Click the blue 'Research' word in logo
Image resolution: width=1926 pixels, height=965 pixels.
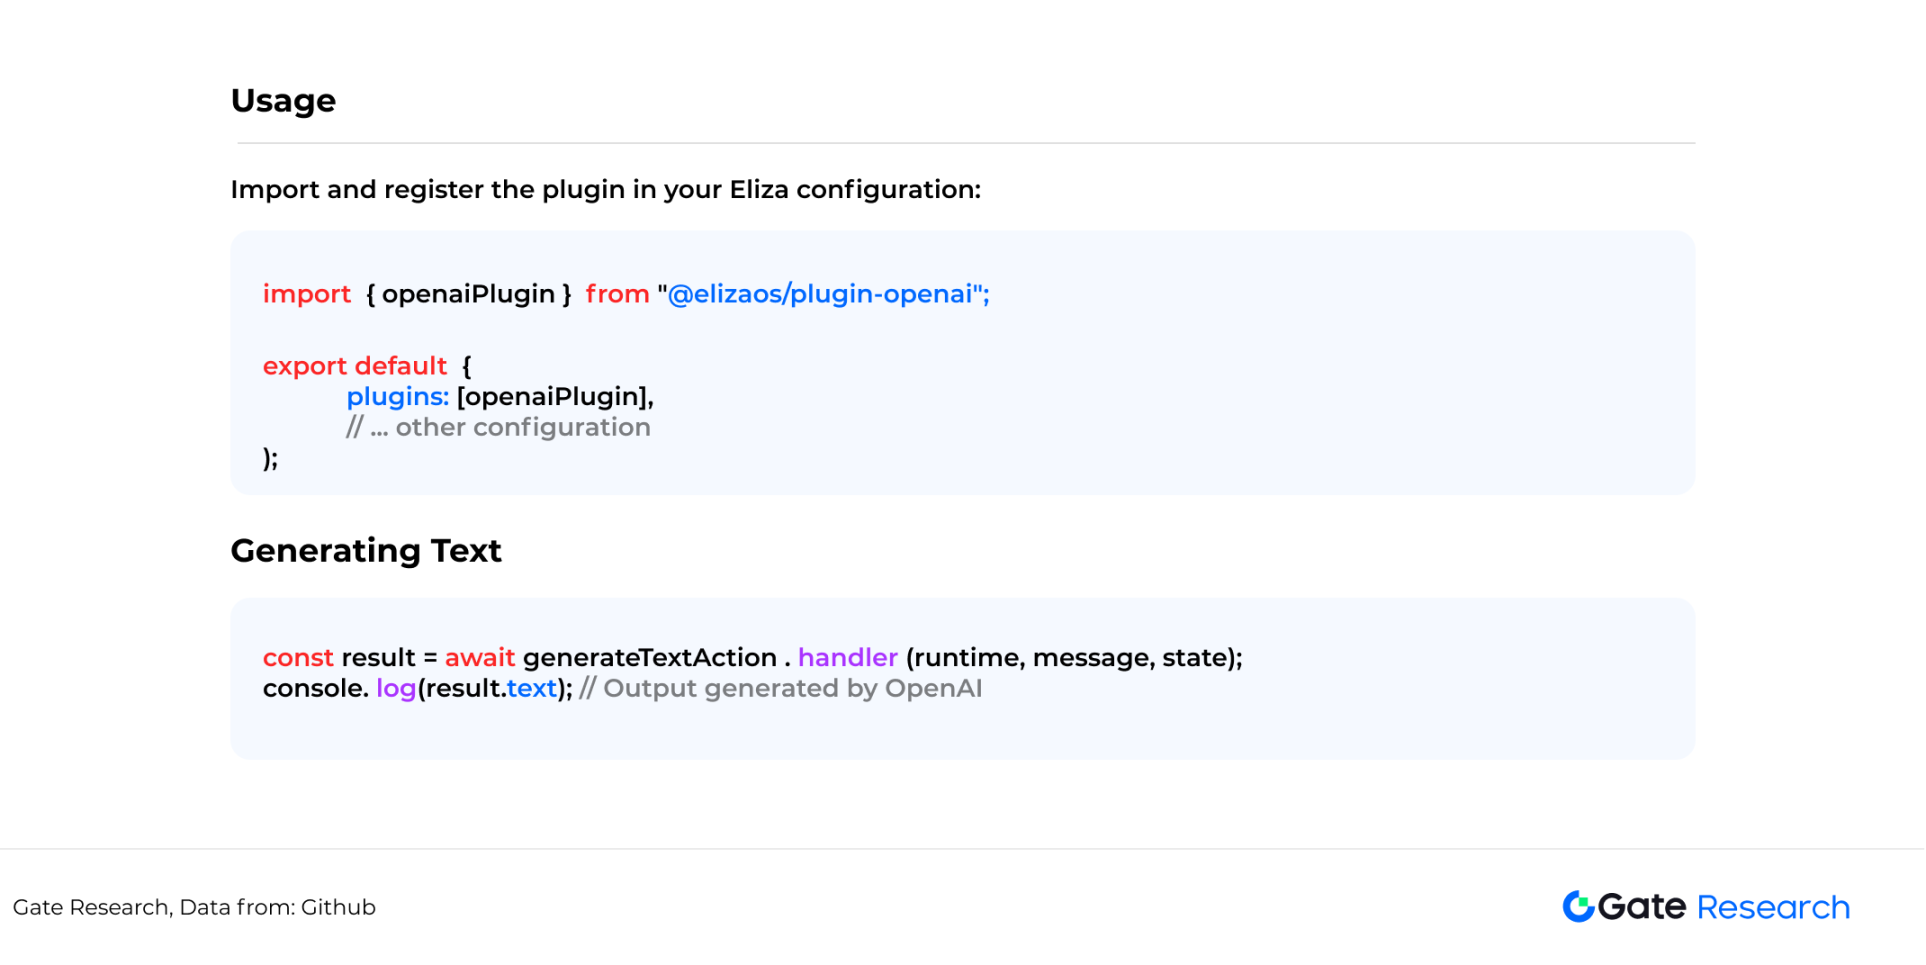coord(1773,908)
